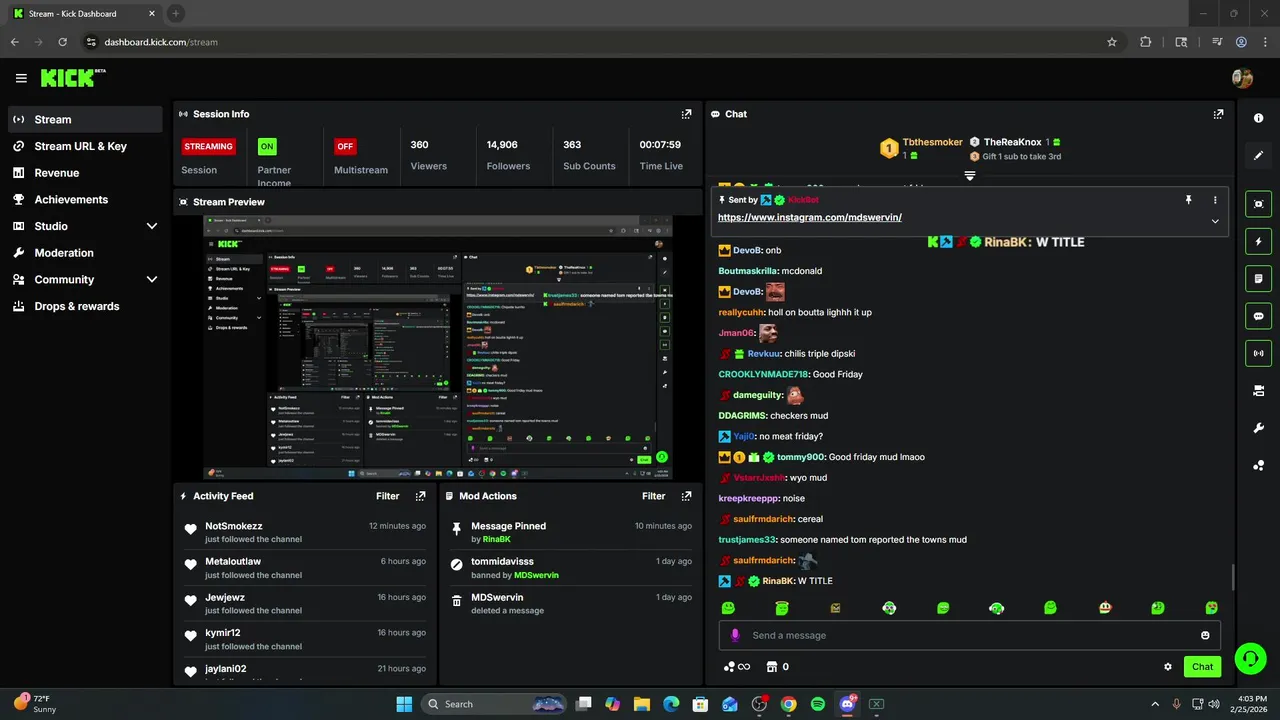Reload the browser page
Image resolution: width=1280 pixels, height=720 pixels.
62,42
